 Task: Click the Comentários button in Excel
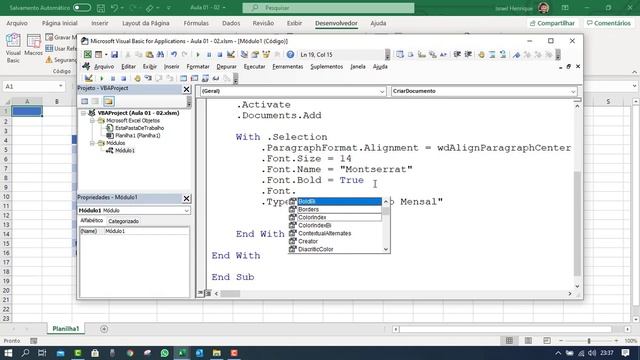609,23
